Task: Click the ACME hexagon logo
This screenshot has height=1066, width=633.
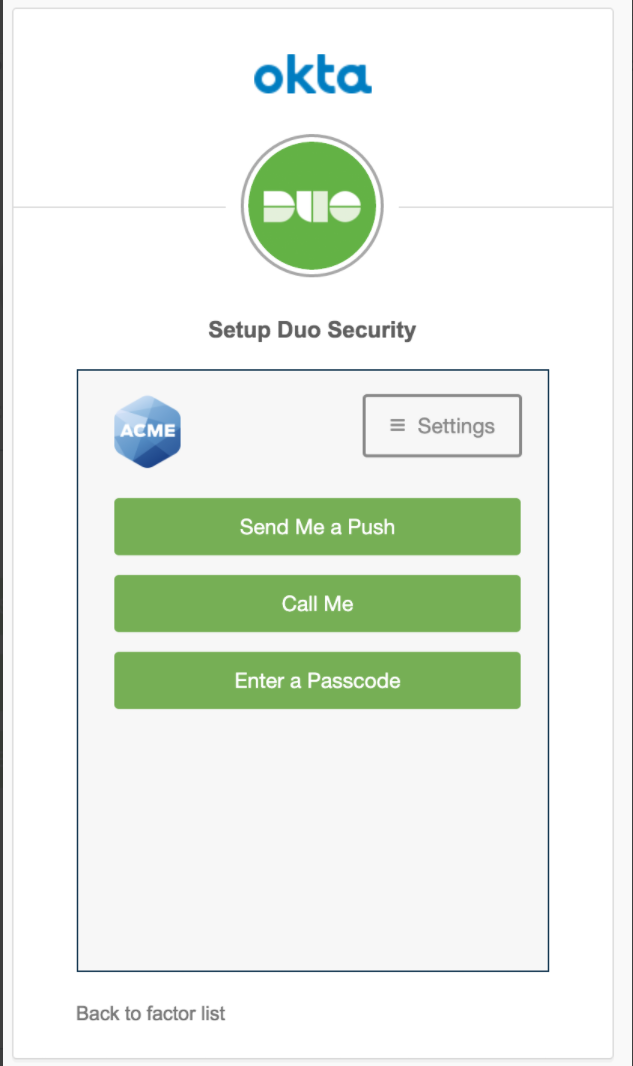Action: (x=148, y=432)
